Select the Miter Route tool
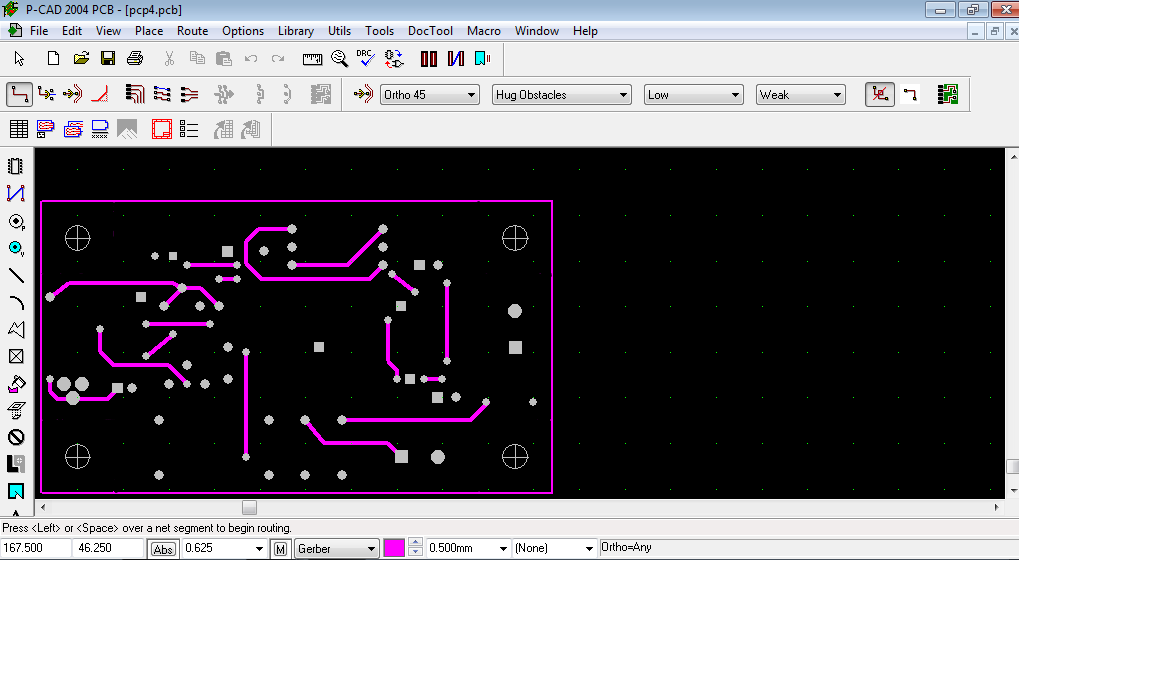This screenshot has height=694, width=1175. click(100, 94)
